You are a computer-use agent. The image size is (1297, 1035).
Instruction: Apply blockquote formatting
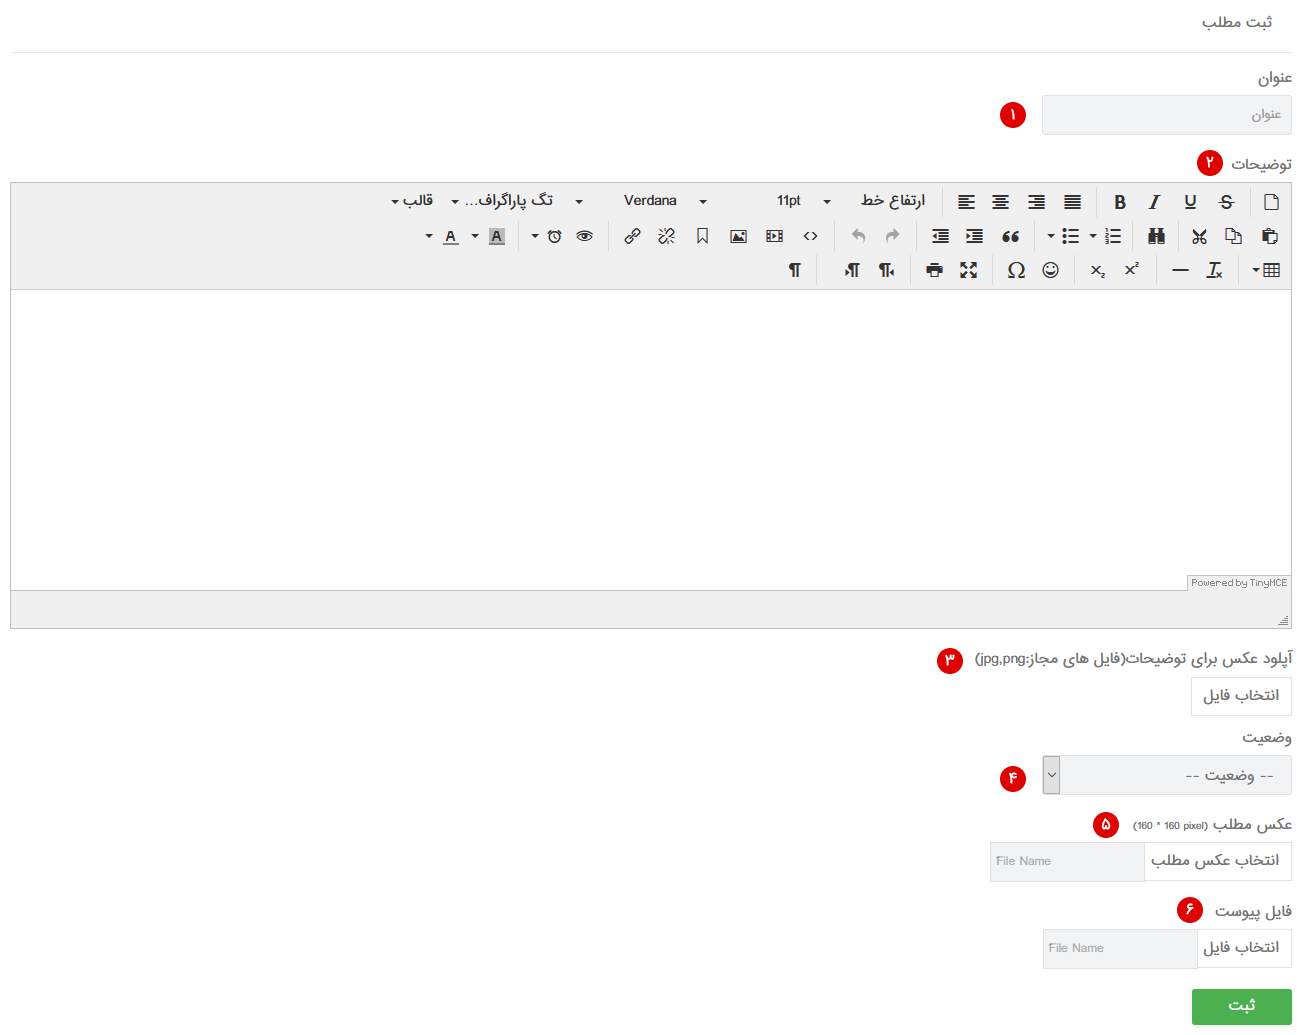pyautogui.click(x=1010, y=236)
